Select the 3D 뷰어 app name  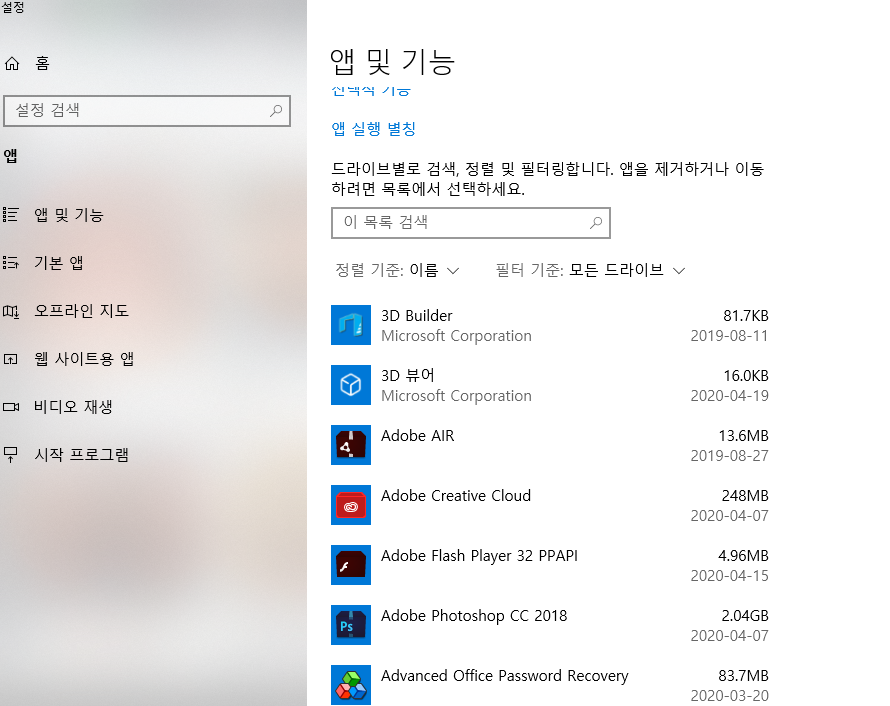click(x=408, y=376)
